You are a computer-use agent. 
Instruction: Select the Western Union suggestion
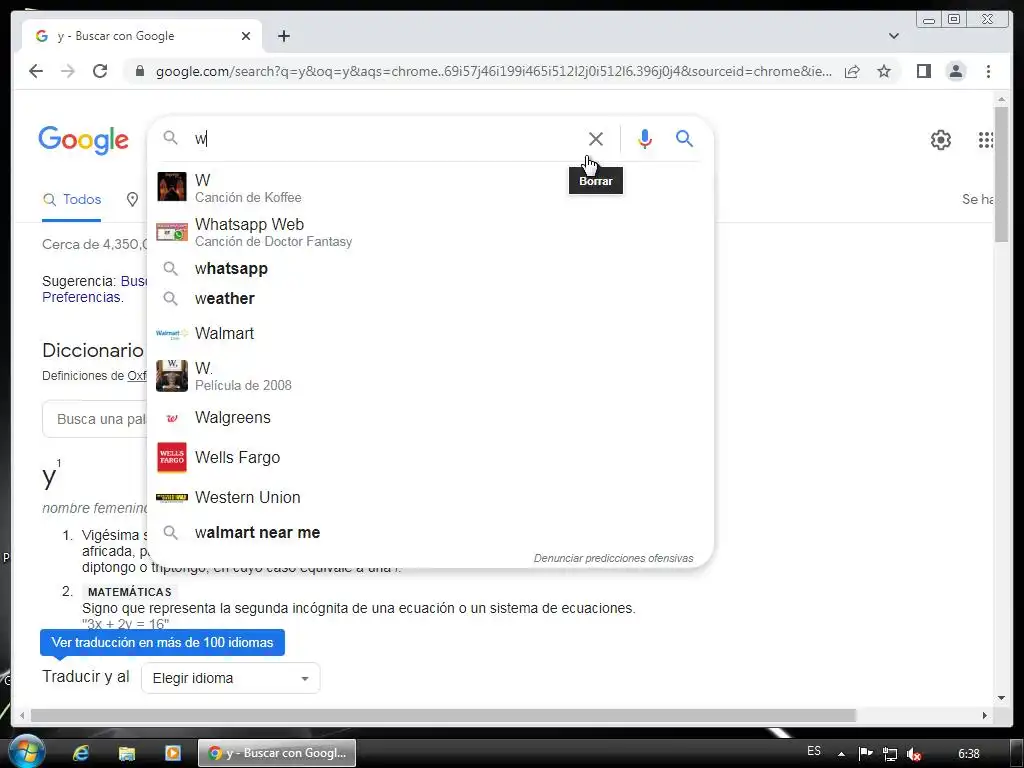point(430,497)
